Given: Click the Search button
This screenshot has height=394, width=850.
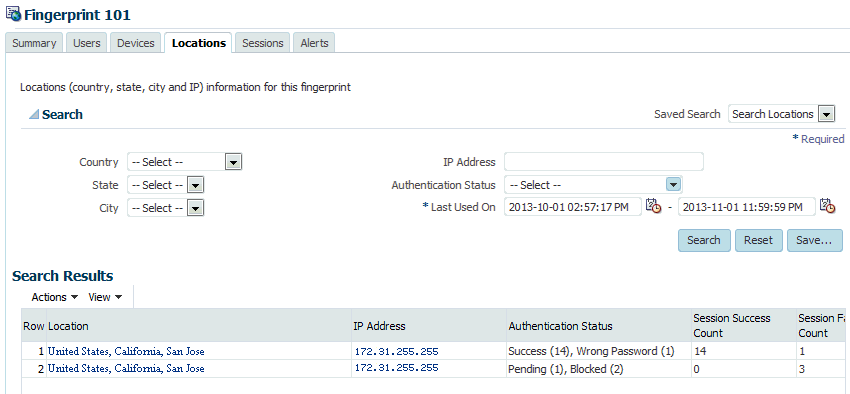Looking at the screenshot, I should click(704, 240).
